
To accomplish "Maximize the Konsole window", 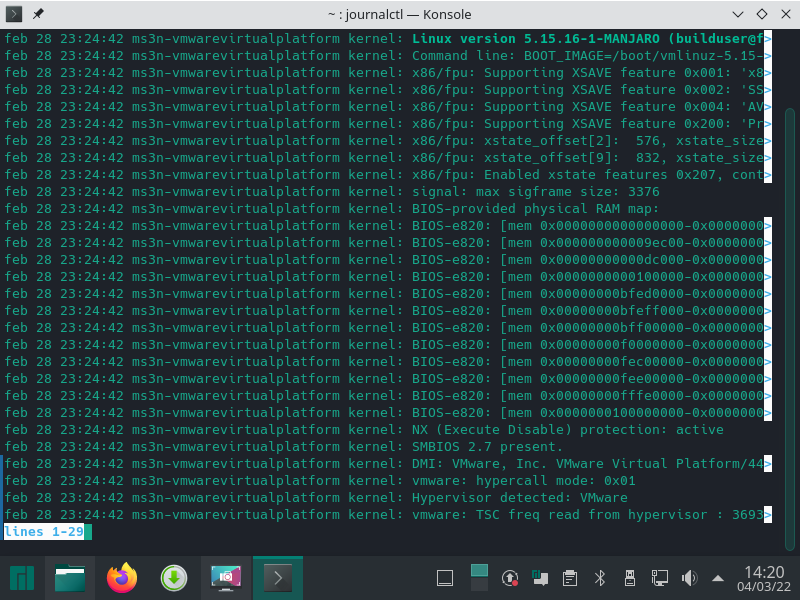I will [x=762, y=14].
